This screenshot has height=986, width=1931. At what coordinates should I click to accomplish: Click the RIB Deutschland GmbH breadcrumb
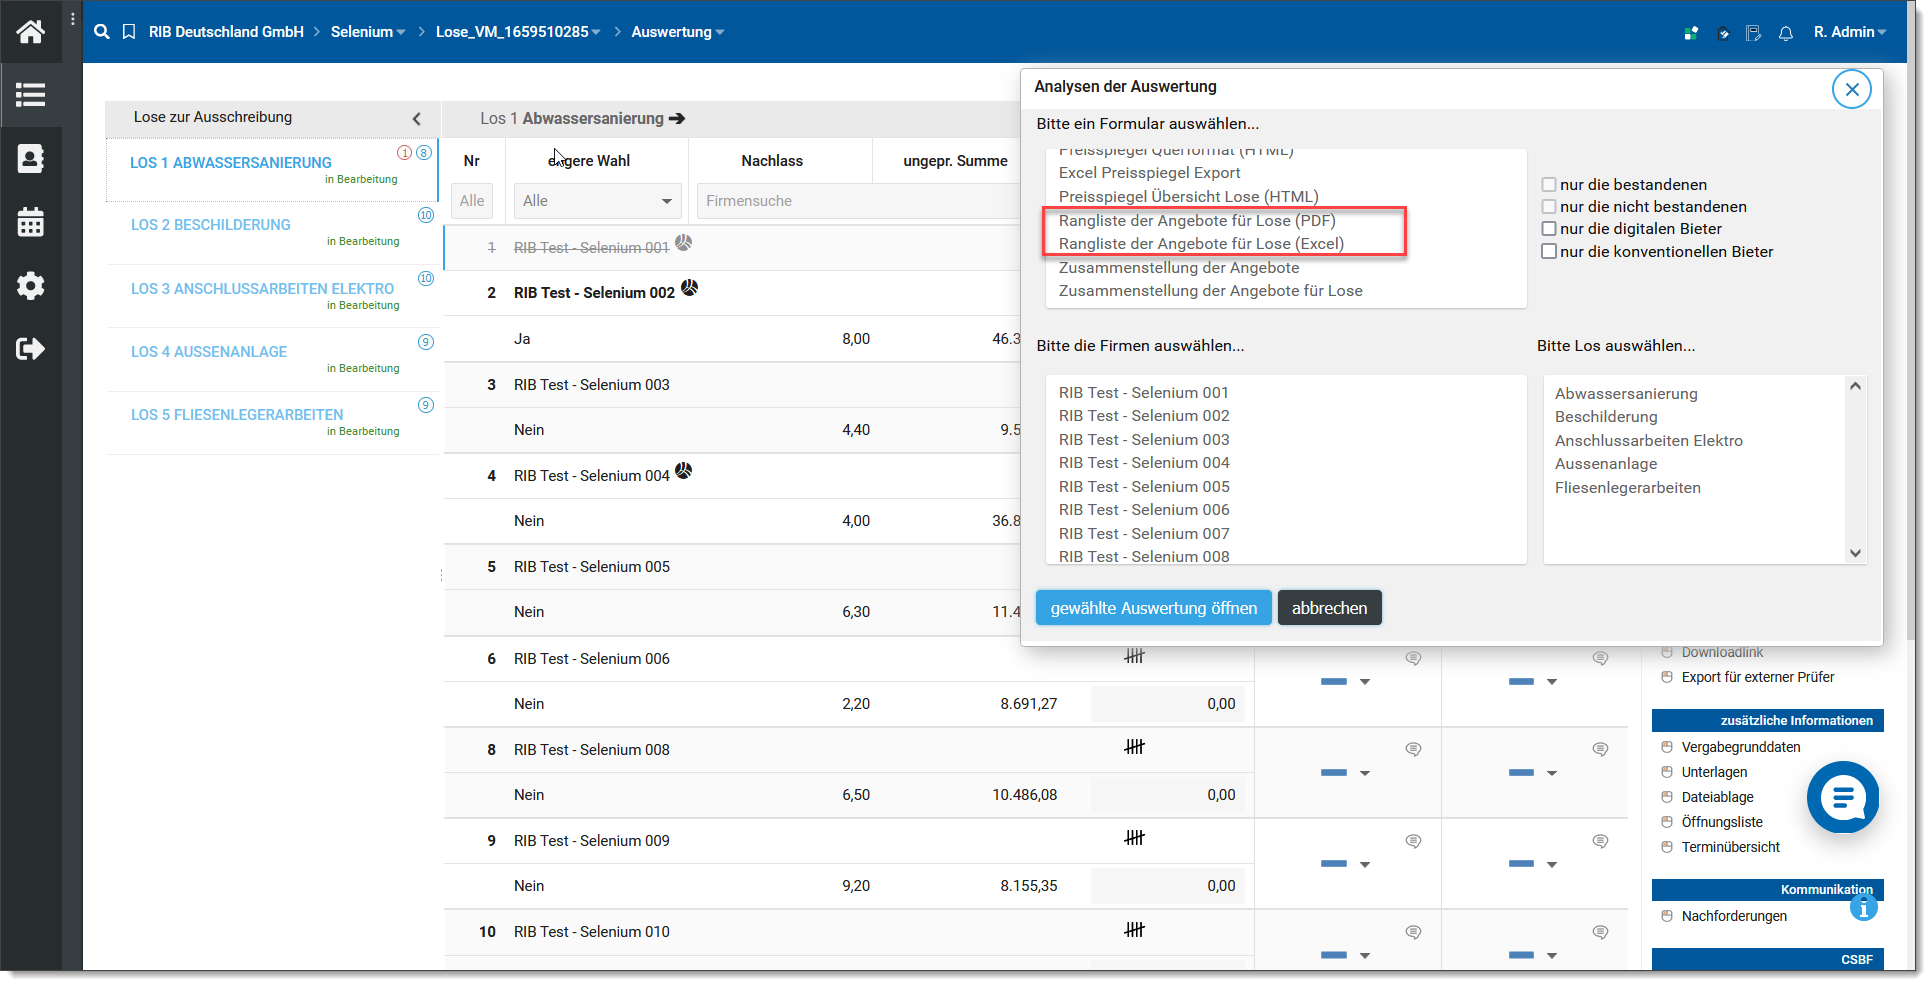(226, 32)
